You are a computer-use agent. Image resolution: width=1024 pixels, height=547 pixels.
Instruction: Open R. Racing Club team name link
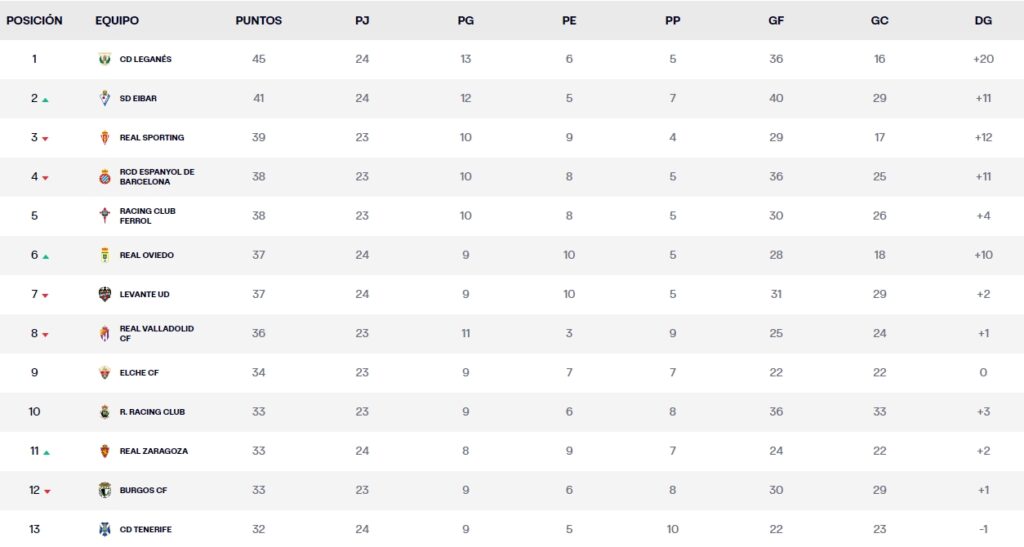pyautogui.click(x=152, y=412)
